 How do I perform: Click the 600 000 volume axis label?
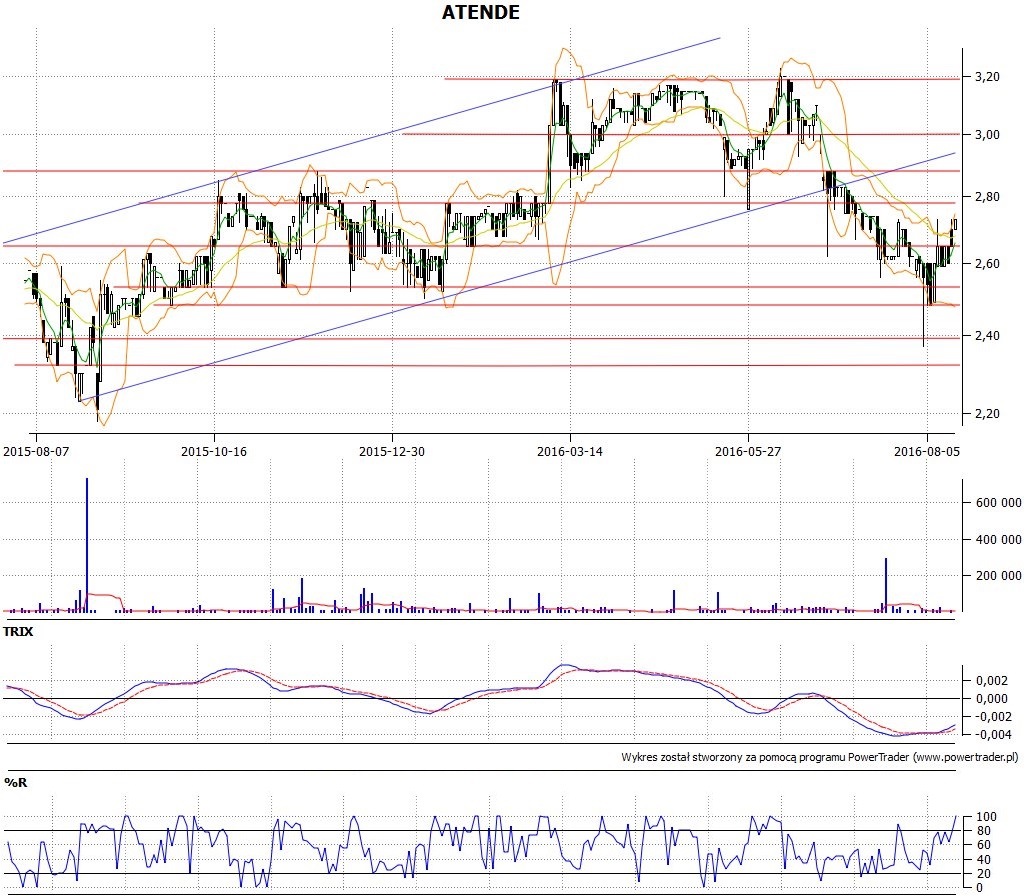pyautogui.click(x=999, y=503)
